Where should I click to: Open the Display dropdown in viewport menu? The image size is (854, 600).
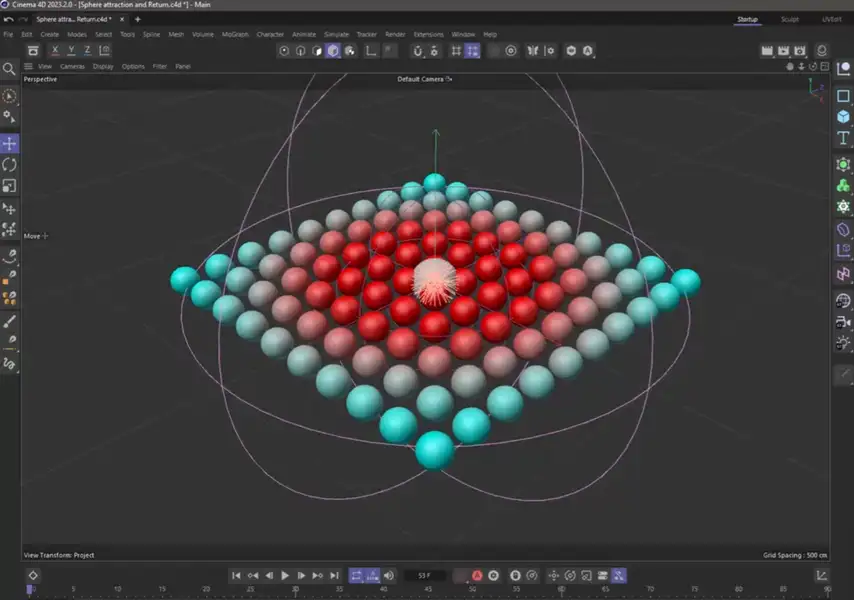click(103, 67)
